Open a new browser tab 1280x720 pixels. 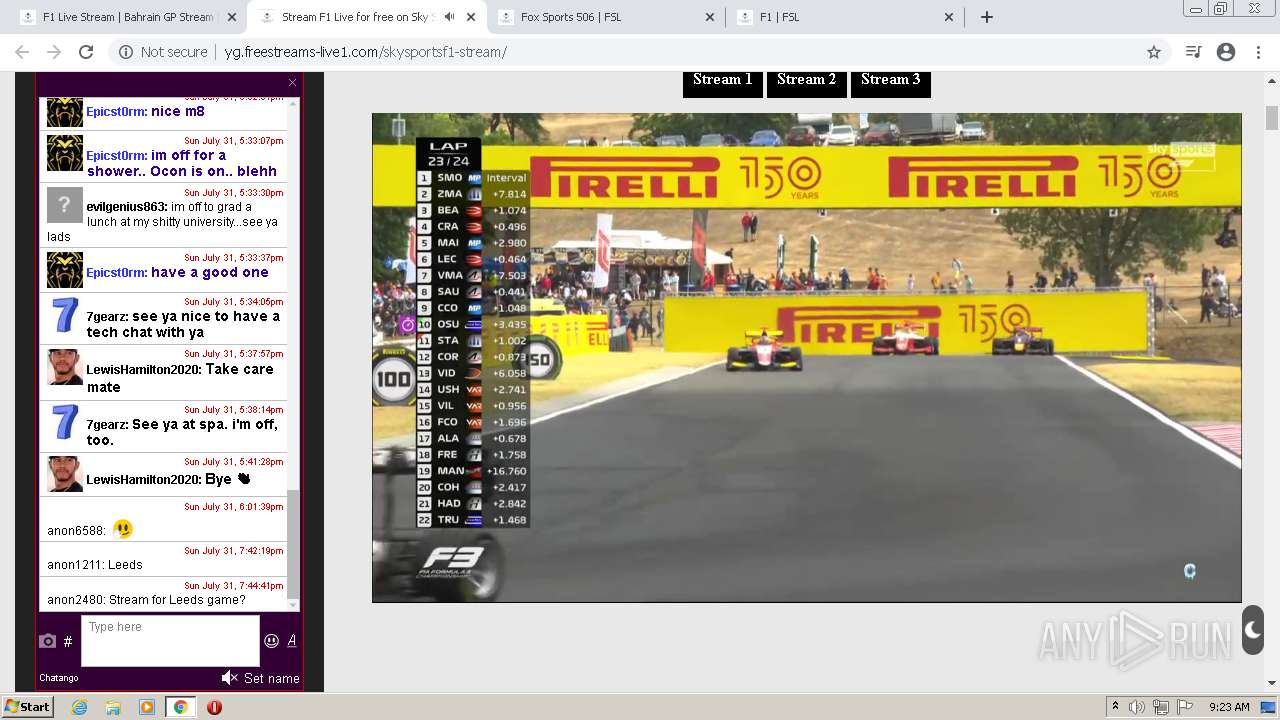point(987,17)
